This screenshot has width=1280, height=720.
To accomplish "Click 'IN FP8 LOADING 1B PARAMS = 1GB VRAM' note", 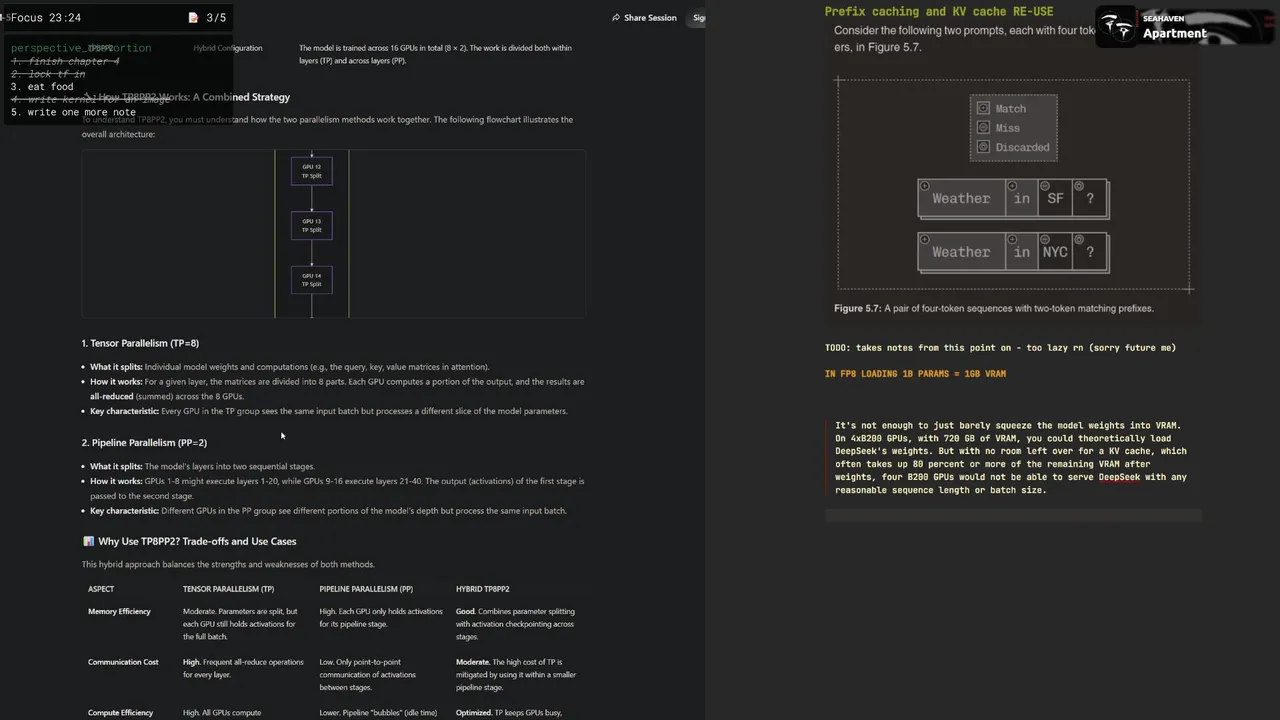I will [x=915, y=374].
